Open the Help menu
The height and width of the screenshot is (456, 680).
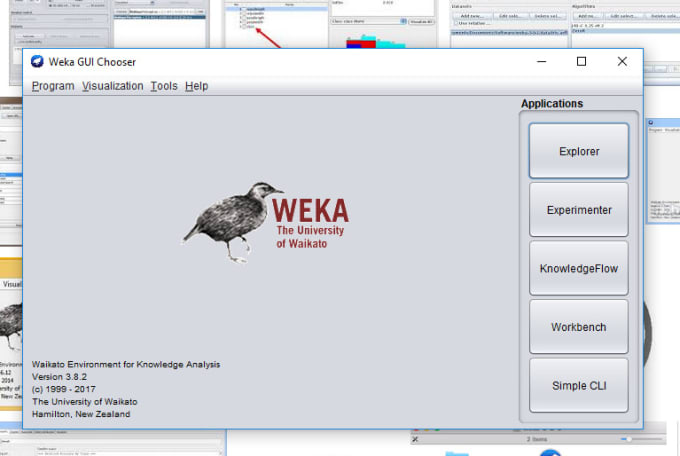tap(196, 86)
